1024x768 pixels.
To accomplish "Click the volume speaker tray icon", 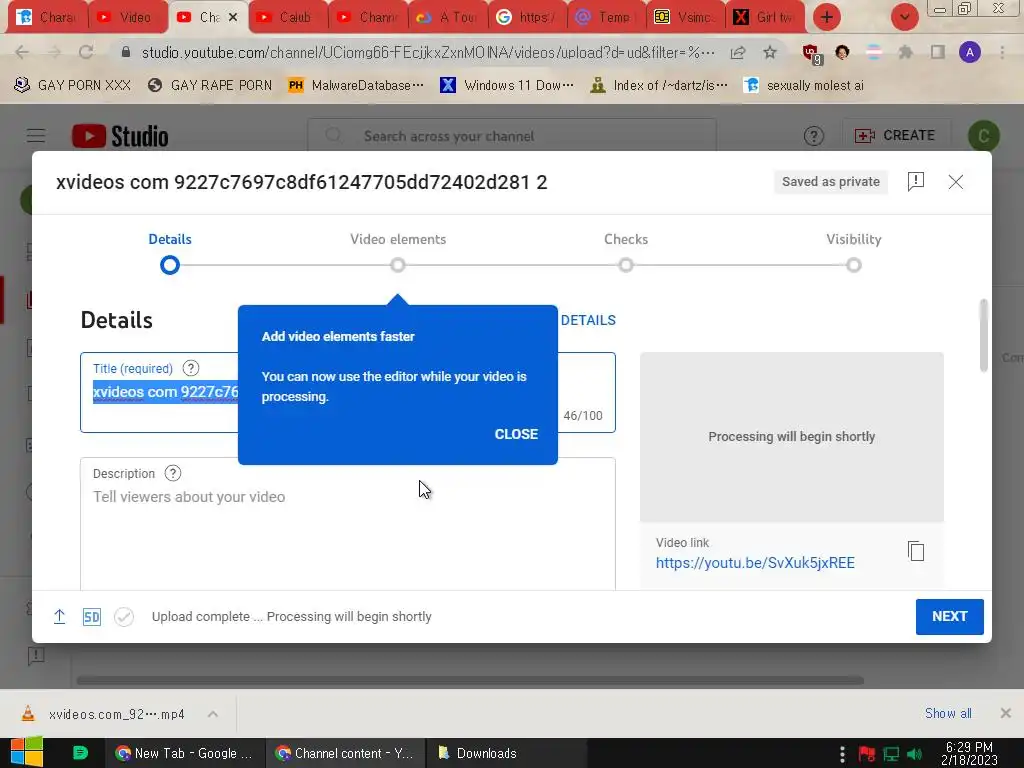I will click(x=914, y=755).
